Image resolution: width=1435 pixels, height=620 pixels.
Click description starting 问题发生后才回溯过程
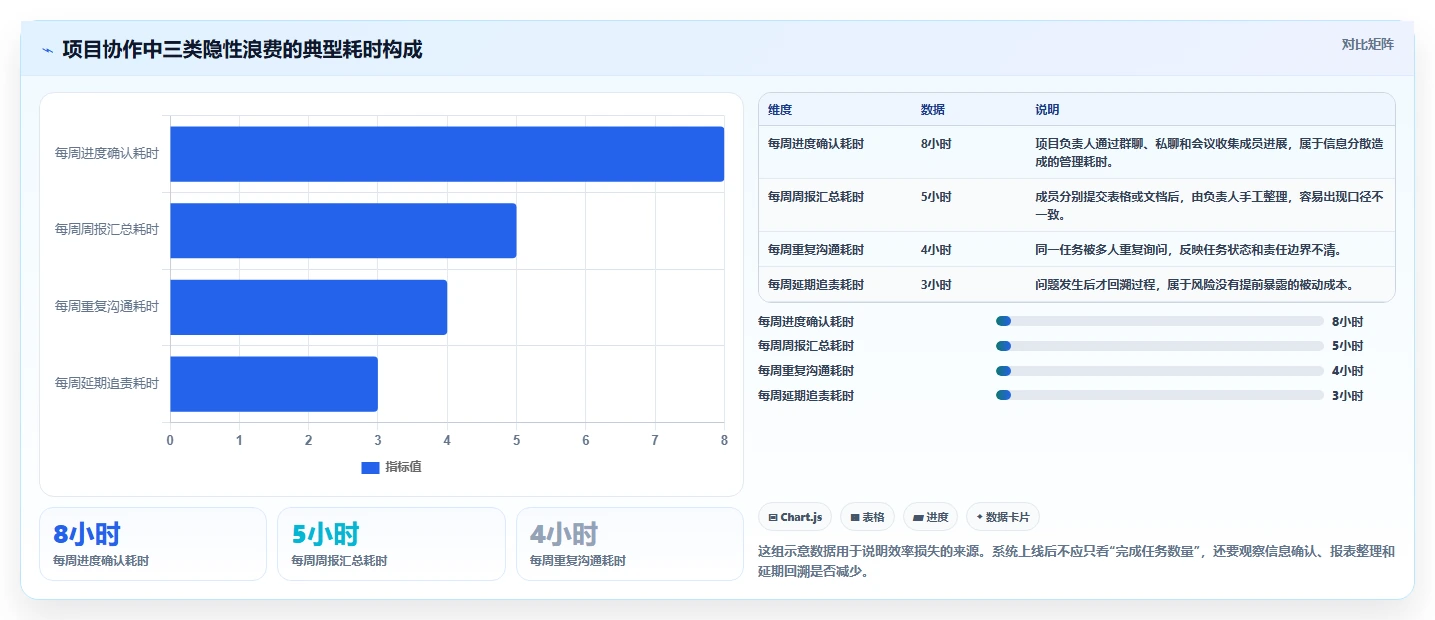[1194, 285]
